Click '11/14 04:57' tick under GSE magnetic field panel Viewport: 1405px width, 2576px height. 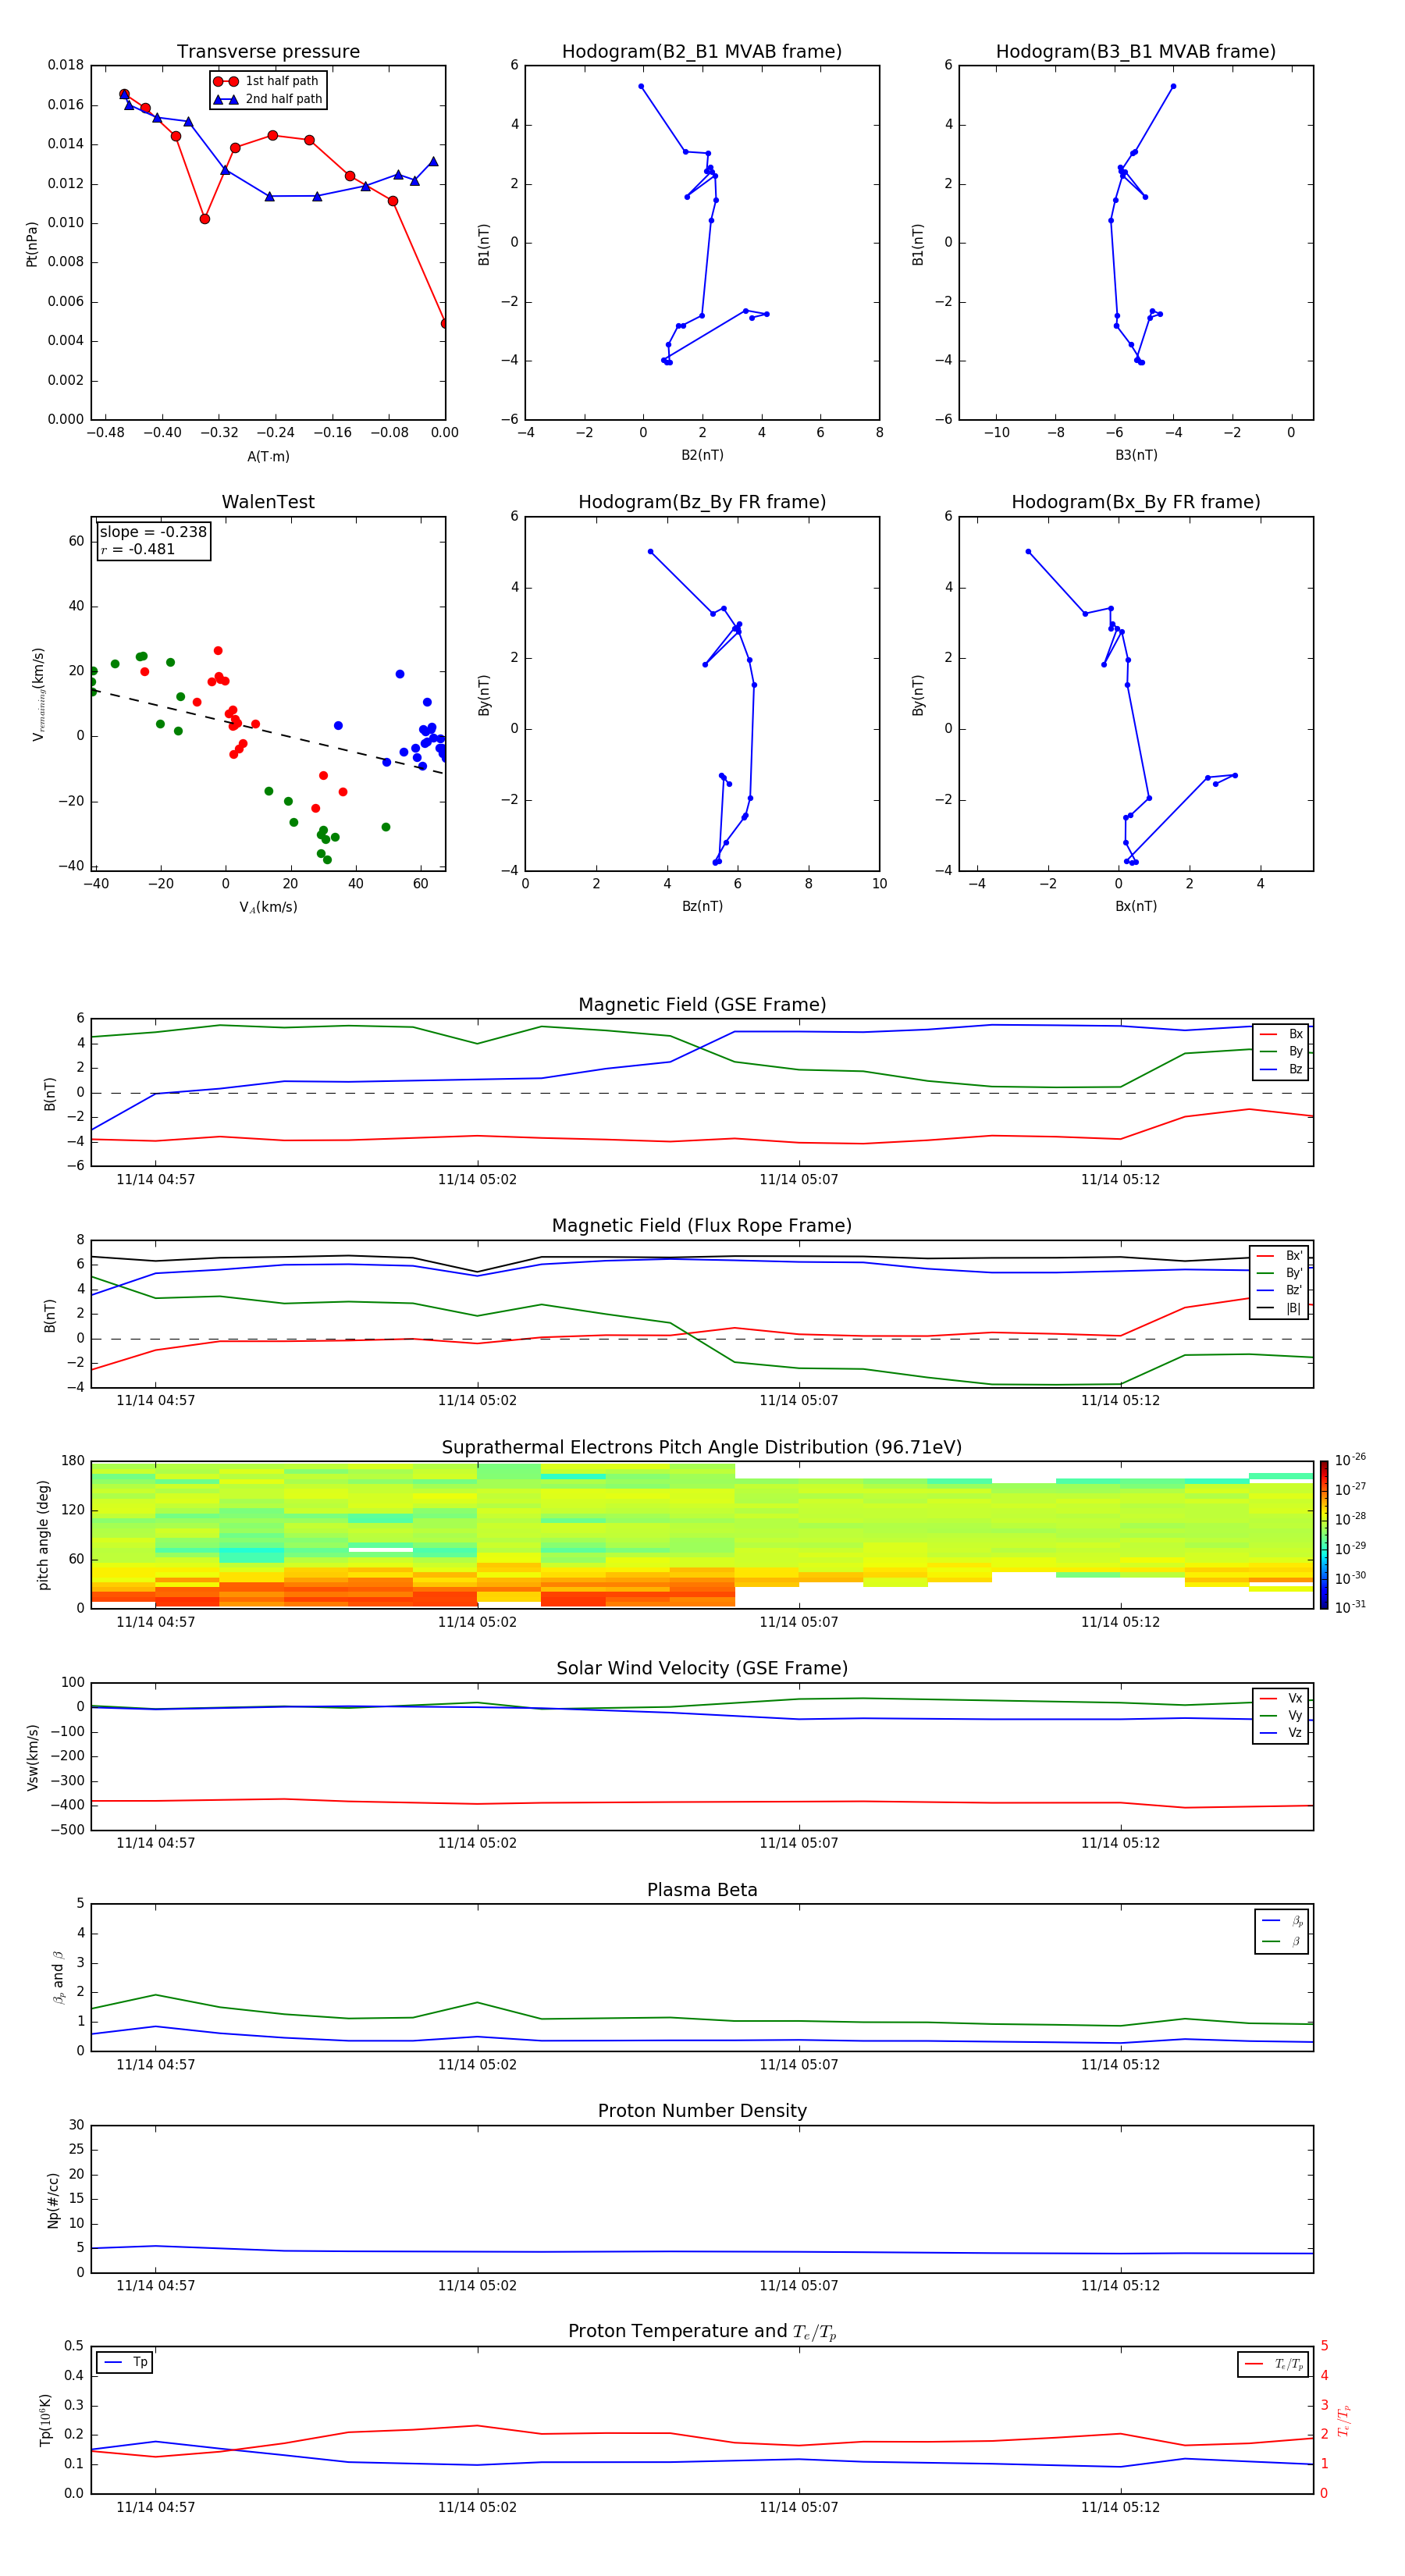pos(155,1179)
